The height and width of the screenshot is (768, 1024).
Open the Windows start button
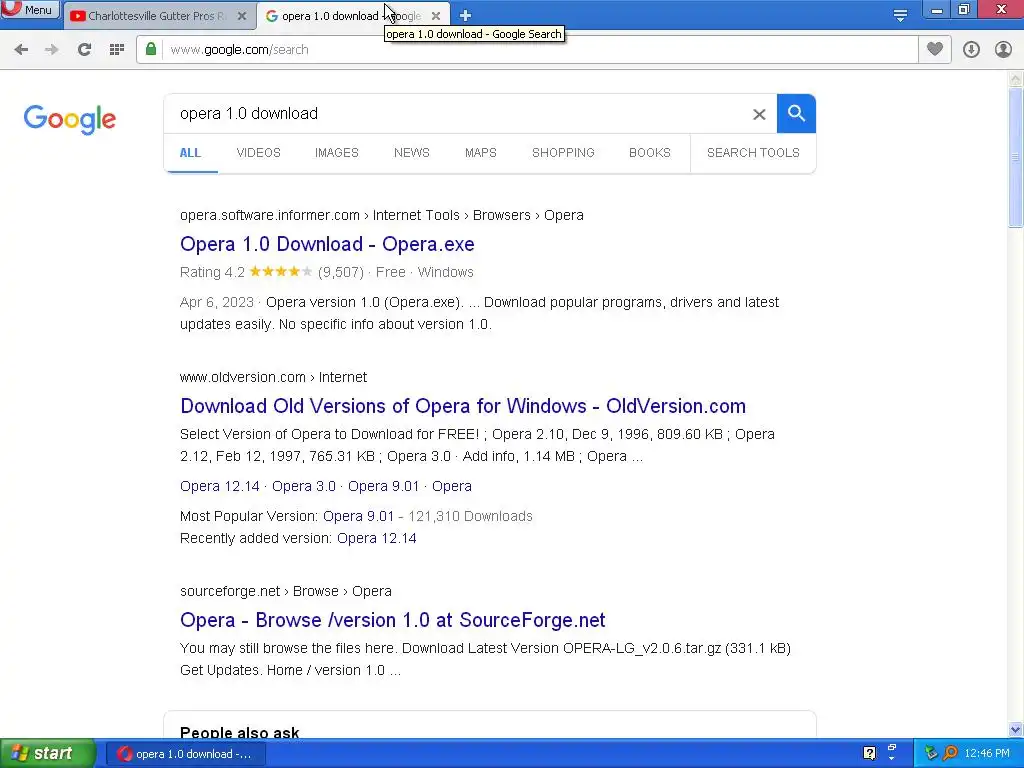coord(48,754)
